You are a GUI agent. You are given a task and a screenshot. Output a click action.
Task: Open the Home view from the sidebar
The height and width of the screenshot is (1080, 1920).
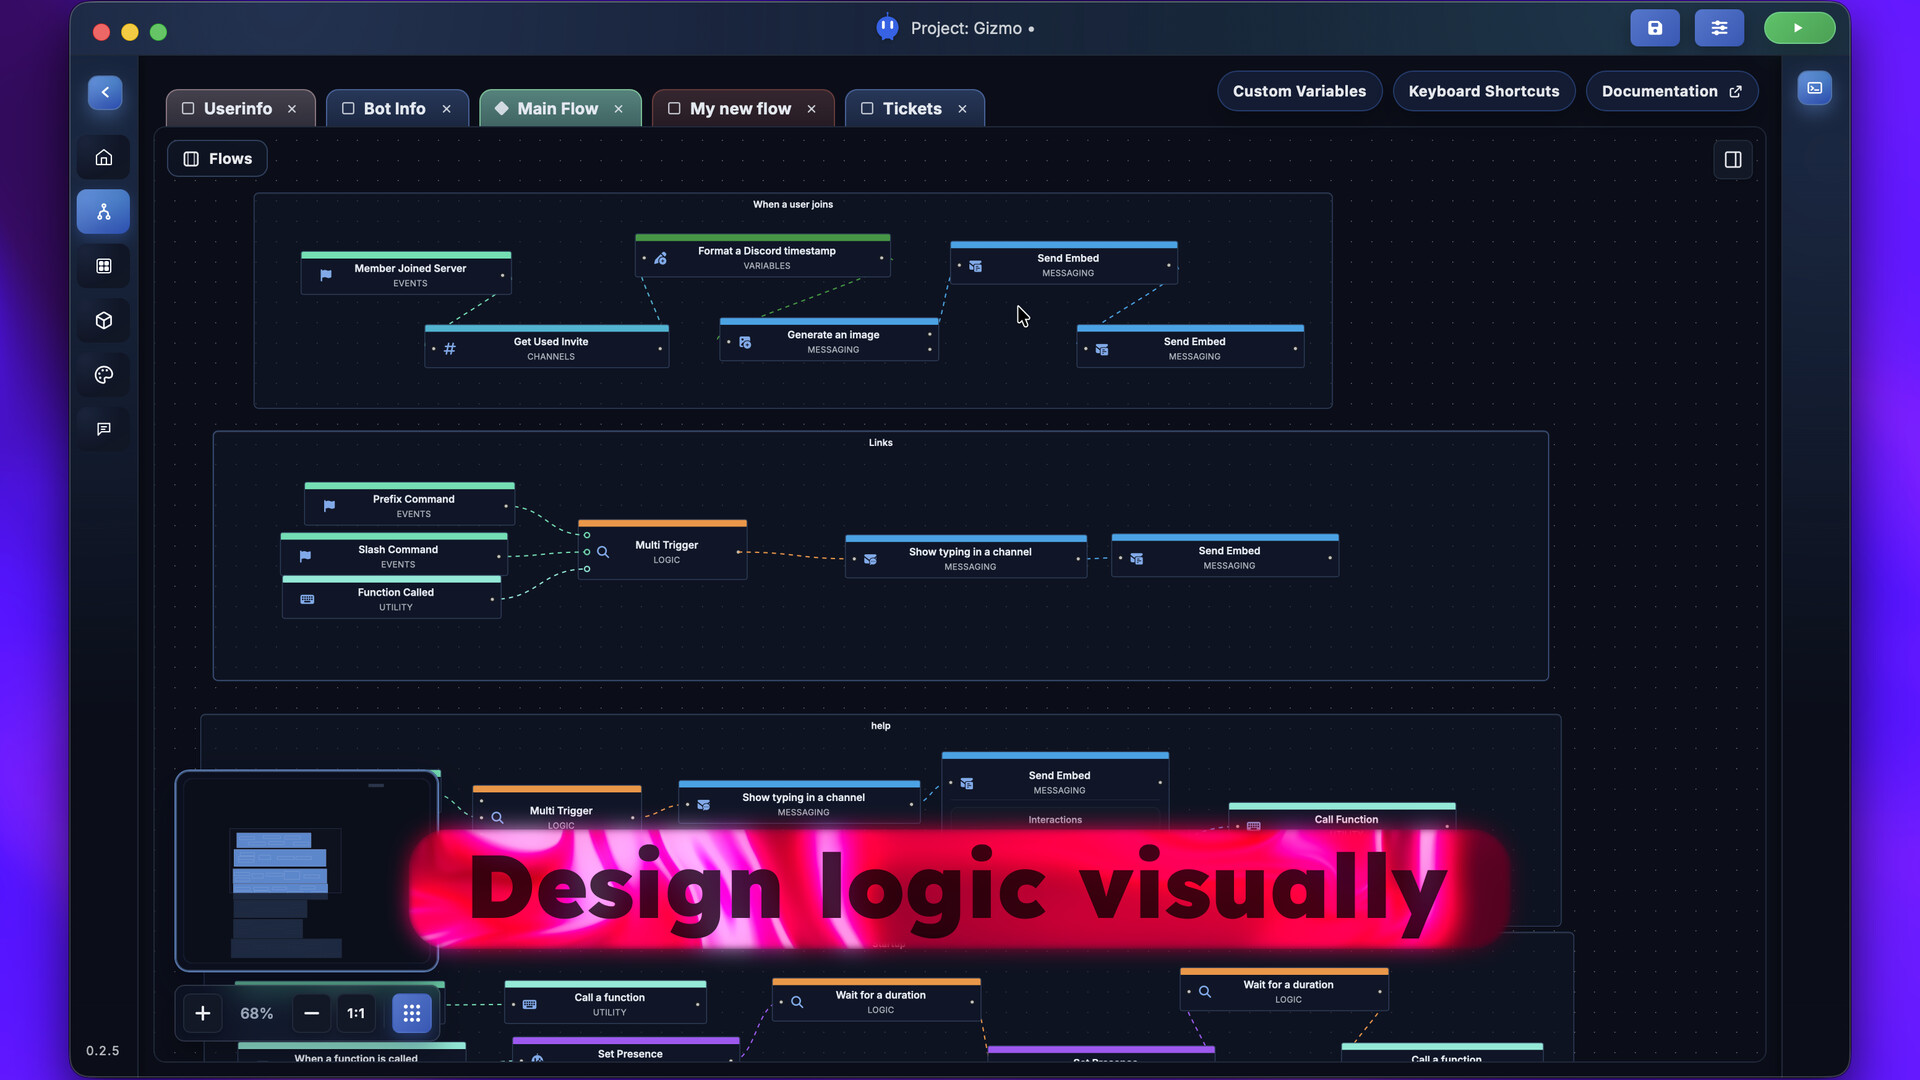tap(103, 157)
